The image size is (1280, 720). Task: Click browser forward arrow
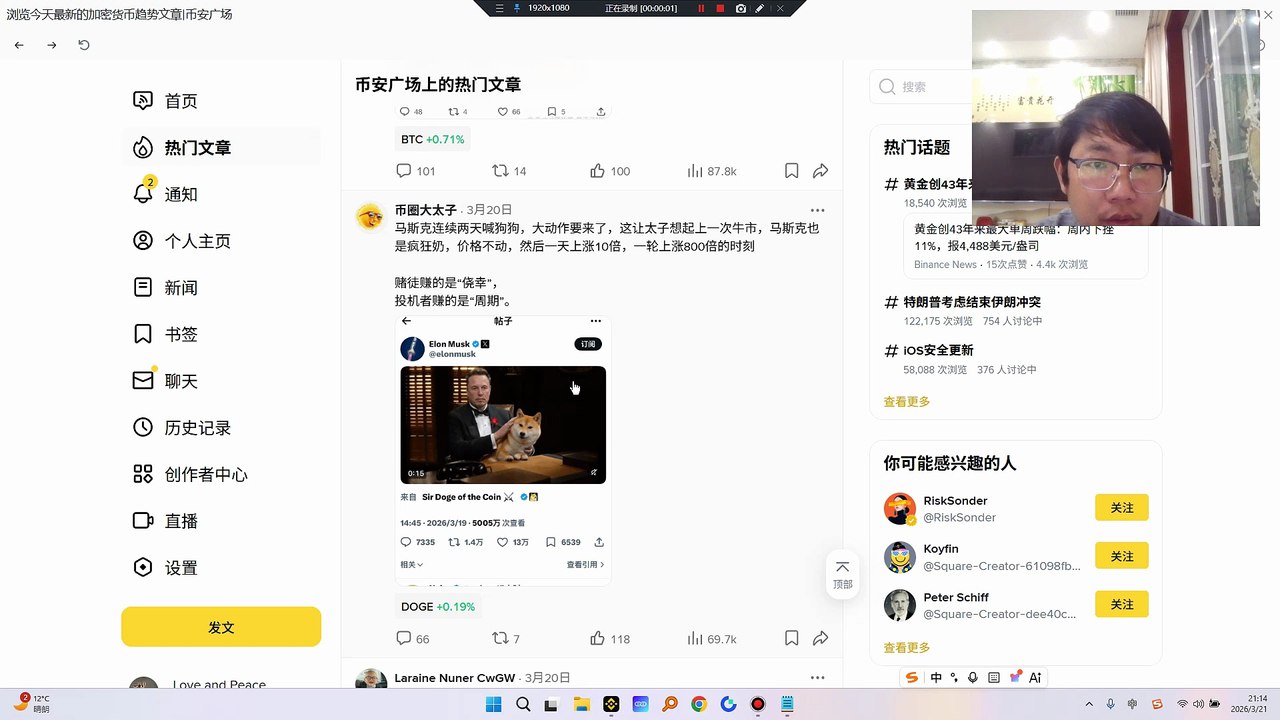point(52,45)
